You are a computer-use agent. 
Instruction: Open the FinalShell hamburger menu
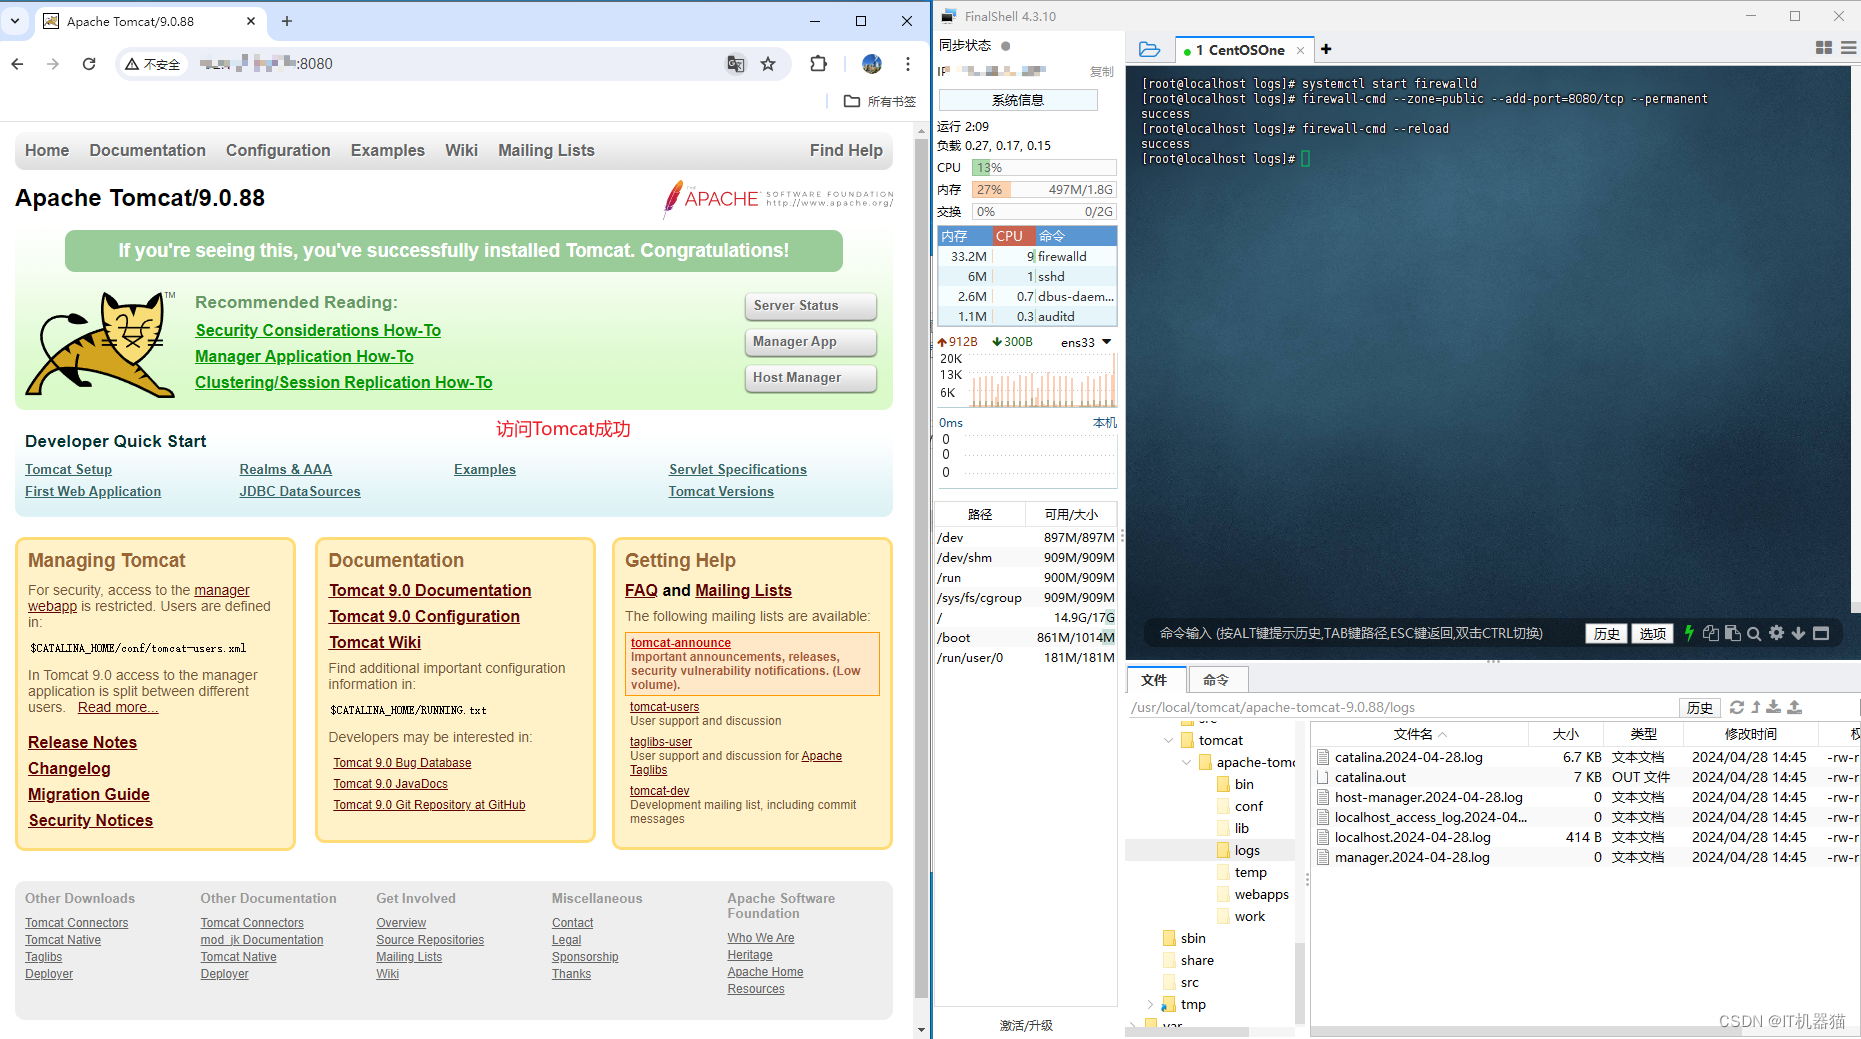1849,48
